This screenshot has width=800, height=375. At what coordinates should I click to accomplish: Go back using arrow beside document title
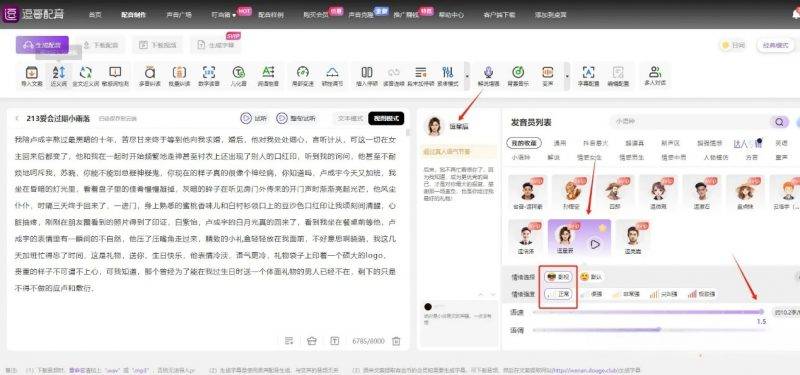tap(17, 118)
